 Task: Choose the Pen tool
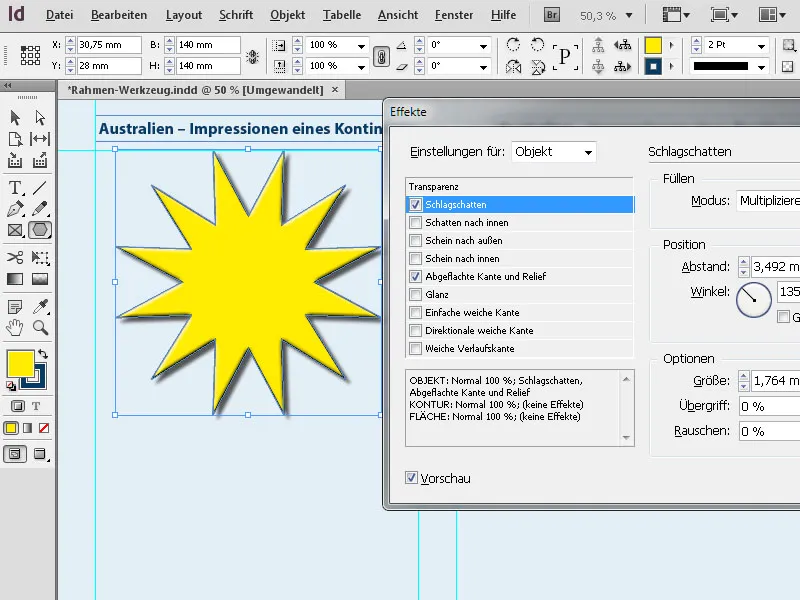pos(13,211)
